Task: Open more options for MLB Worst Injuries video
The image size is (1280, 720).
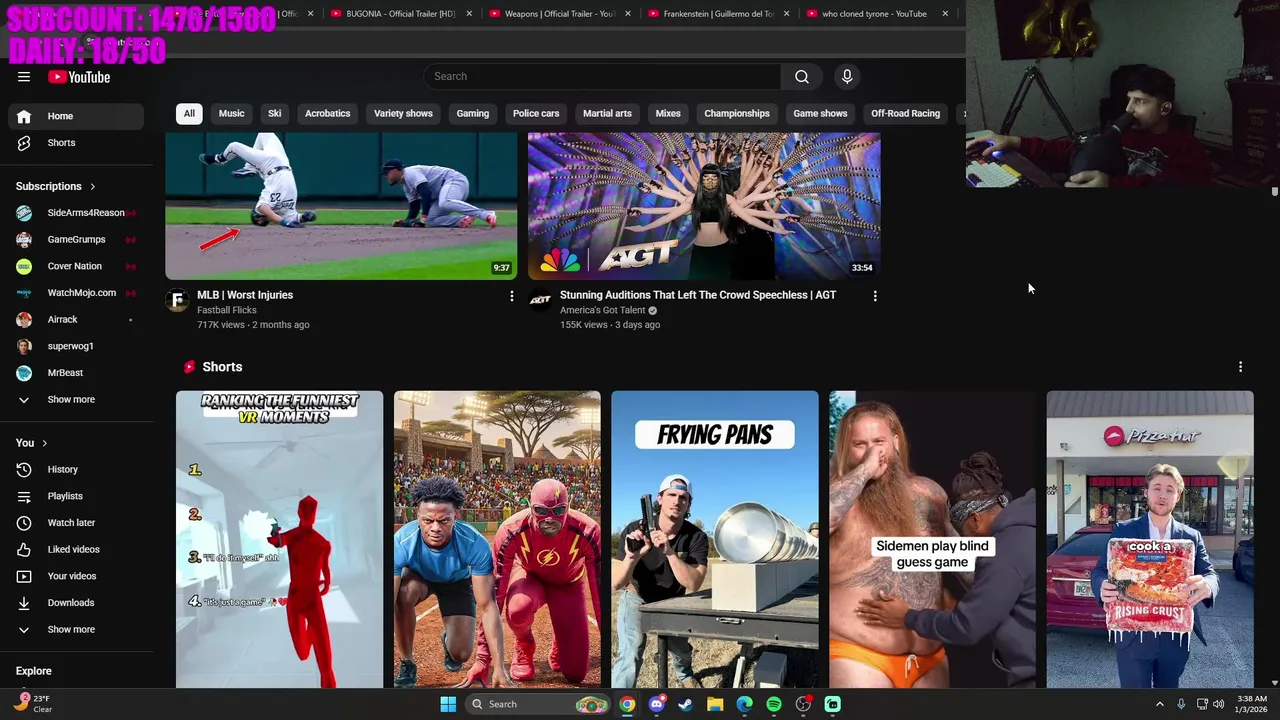Action: [x=511, y=296]
